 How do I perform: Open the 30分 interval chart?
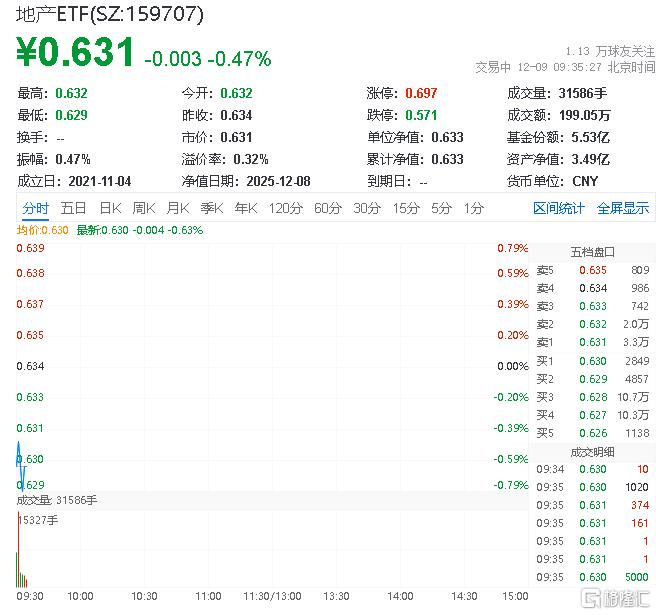point(367,208)
